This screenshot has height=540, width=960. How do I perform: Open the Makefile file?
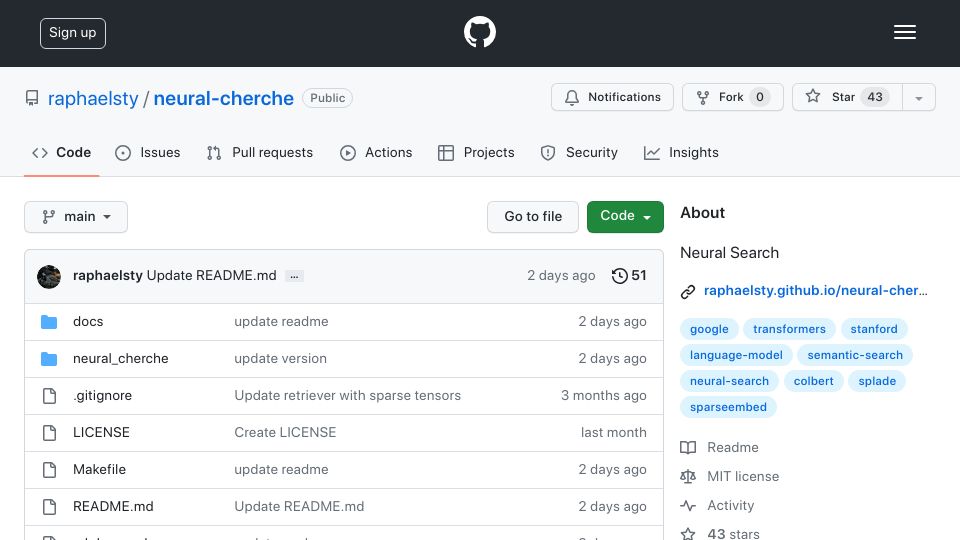pyautogui.click(x=99, y=470)
